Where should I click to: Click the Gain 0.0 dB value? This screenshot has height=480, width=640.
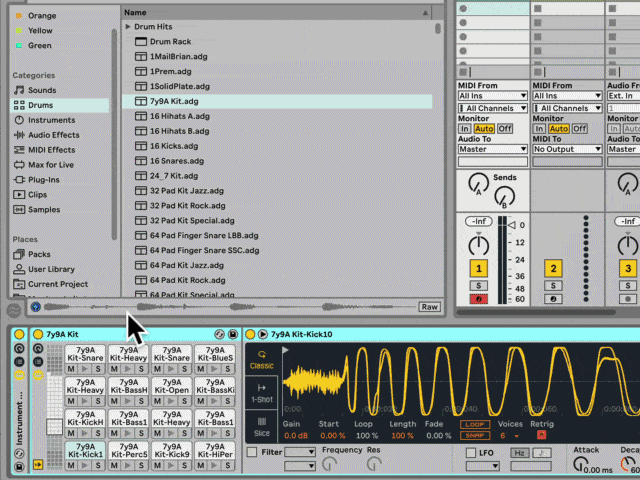[x=296, y=436]
